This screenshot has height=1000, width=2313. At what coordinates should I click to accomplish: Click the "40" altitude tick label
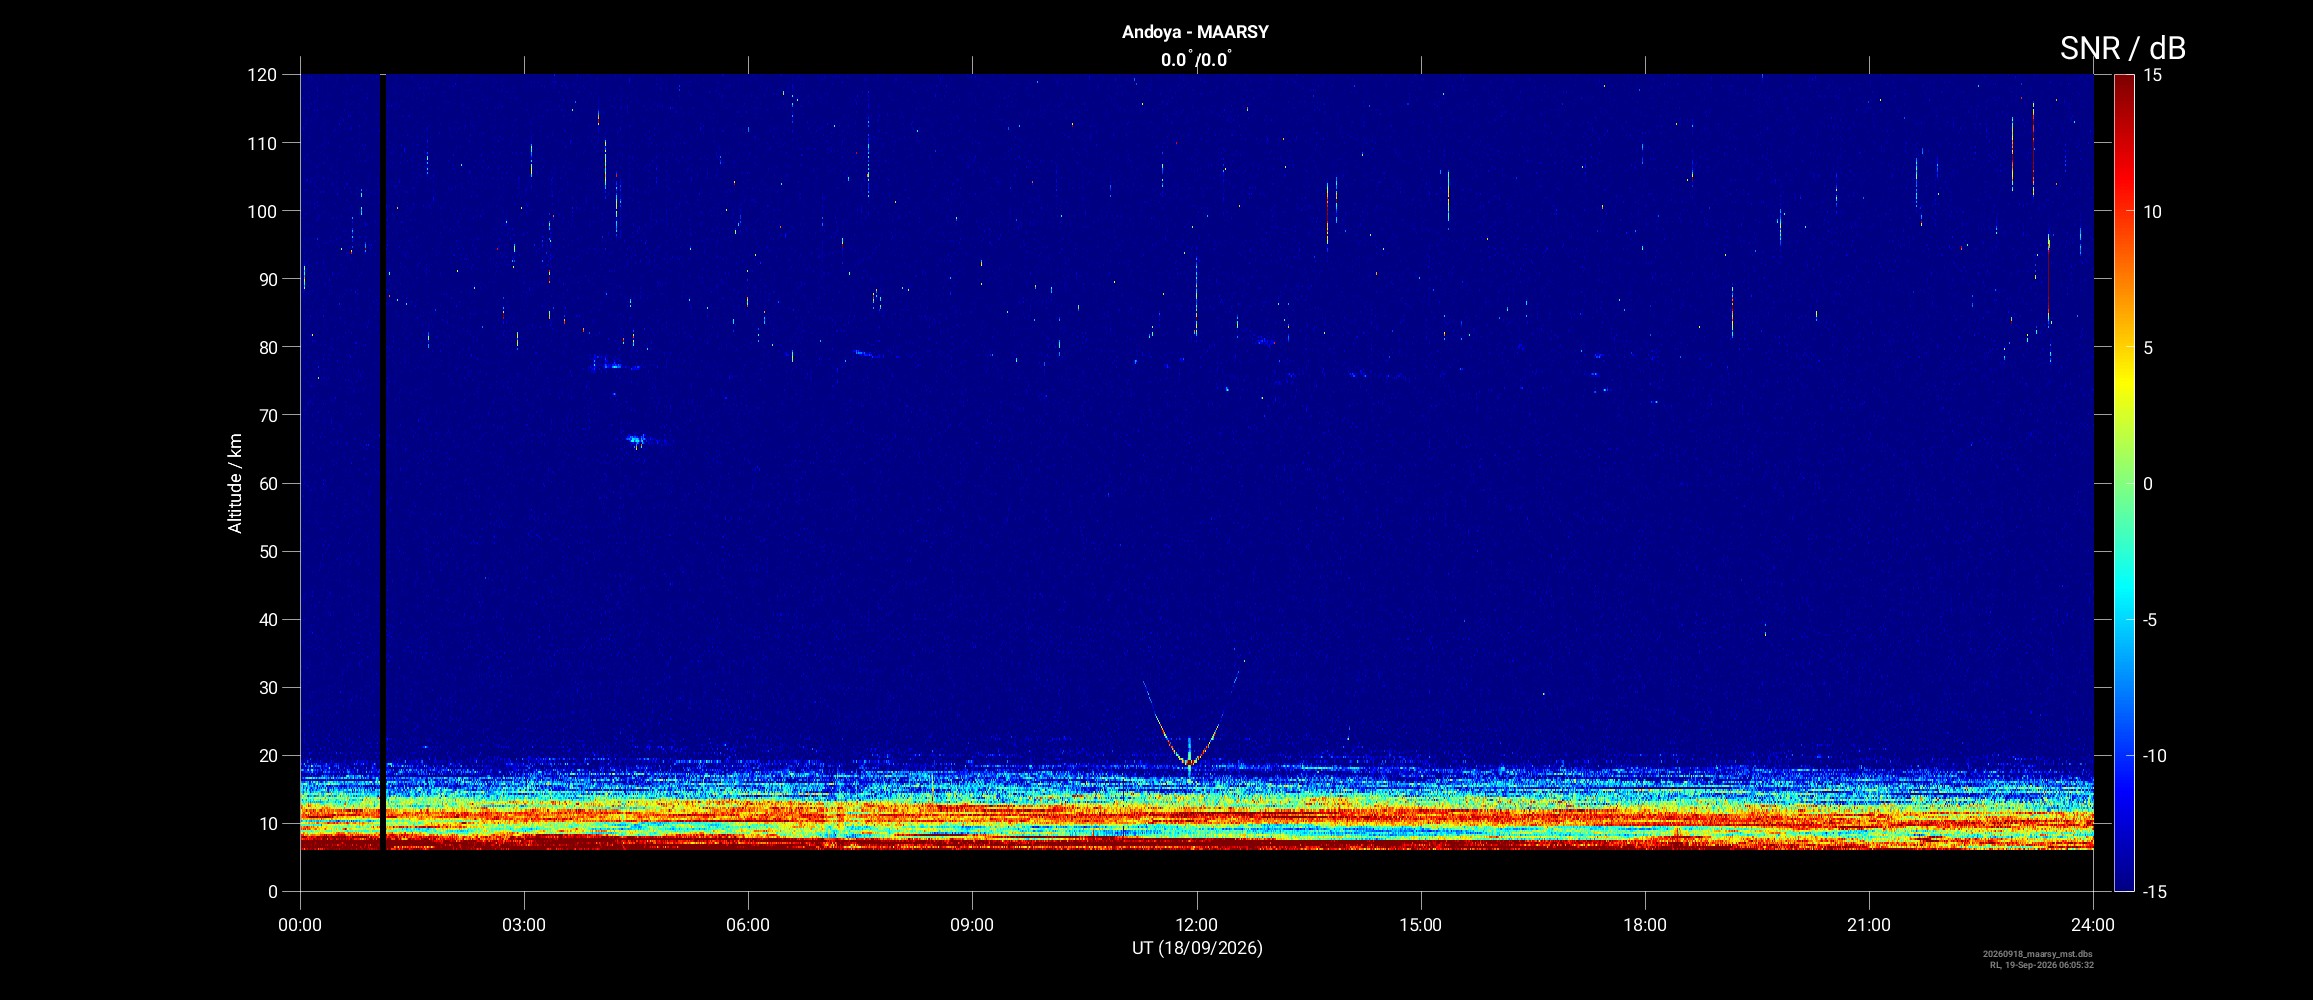pyautogui.click(x=268, y=619)
